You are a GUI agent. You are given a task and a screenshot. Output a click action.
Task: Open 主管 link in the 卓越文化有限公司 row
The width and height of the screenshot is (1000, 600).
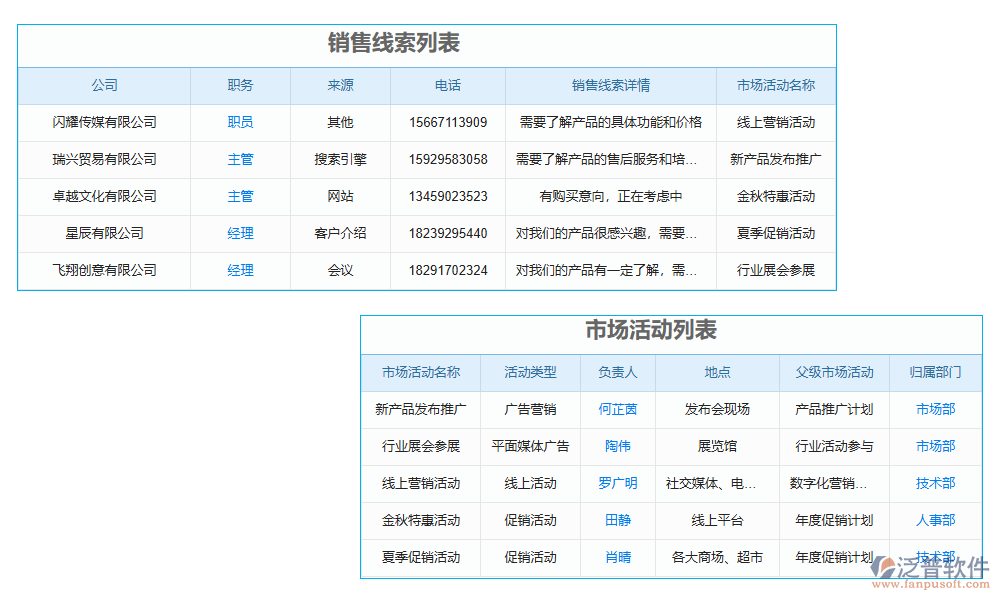tap(240, 196)
